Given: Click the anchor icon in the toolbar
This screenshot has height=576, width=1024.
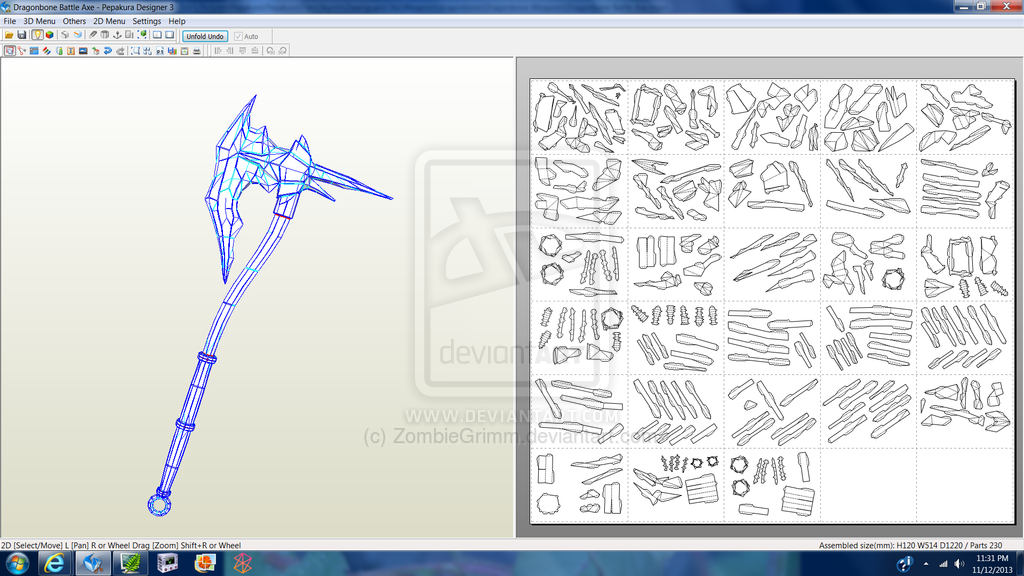Looking at the screenshot, I should click(118, 35).
